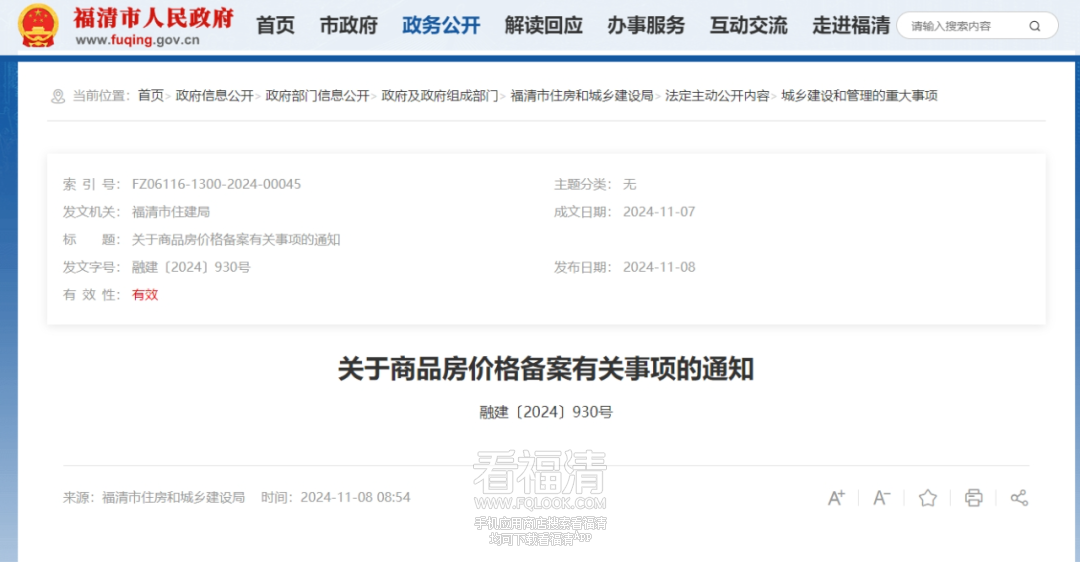
Task: Print the notice using printer icon
Action: [x=973, y=497]
